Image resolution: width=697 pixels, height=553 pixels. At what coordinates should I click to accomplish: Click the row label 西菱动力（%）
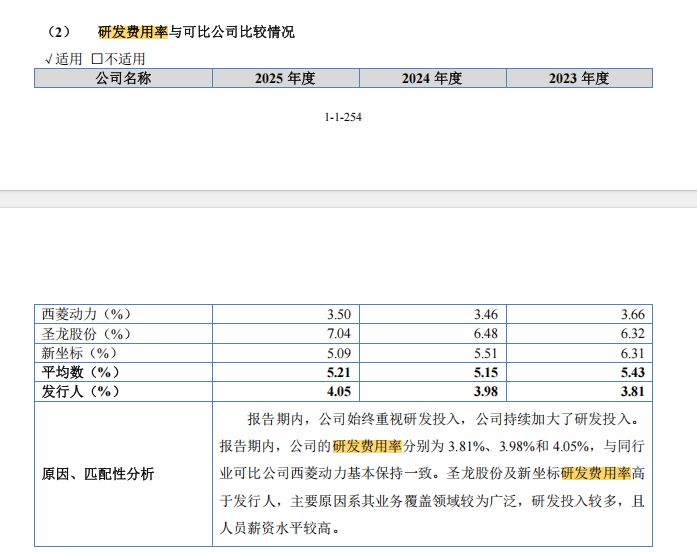86,314
